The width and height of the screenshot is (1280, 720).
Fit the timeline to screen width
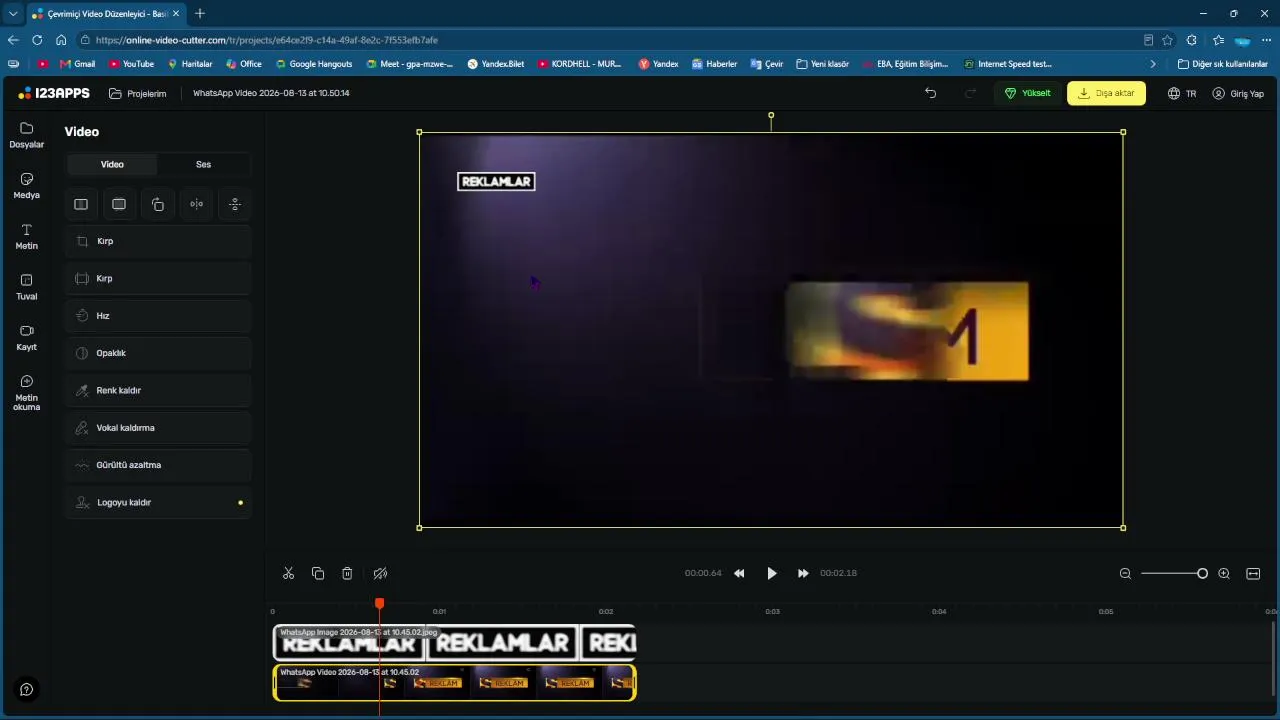tap(1253, 573)
